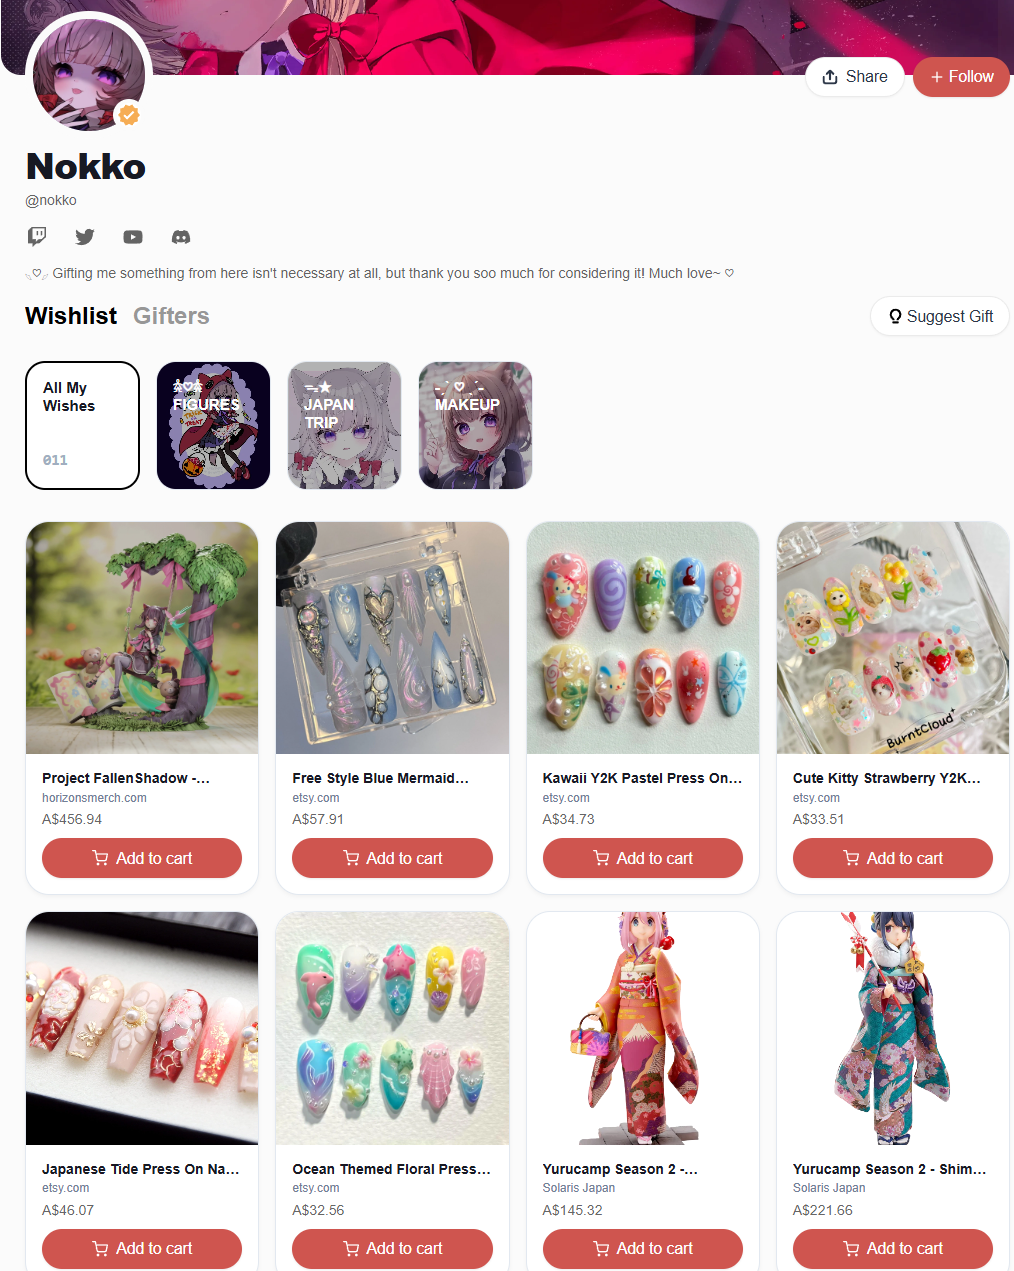Screen dimensions: 1014x1271
Task: Select the All My Wishes category
Action: point(82,425)
